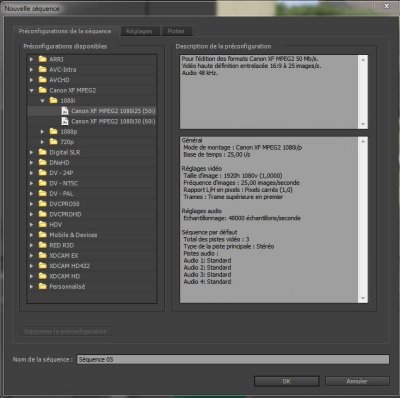Image resolution: width=400 pixels, height=398 pixels.
Task: Click the XDCAM EX folder icon
Action: (x=42, y=256)
